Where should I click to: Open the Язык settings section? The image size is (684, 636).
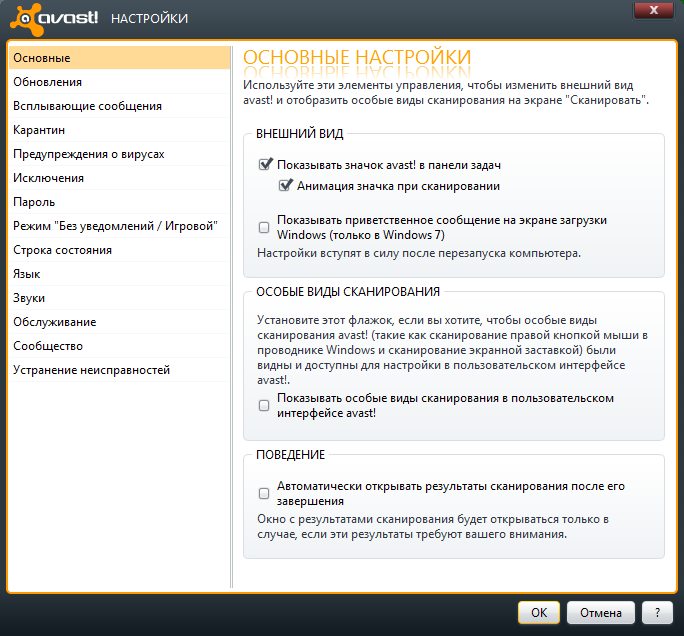pyautogui.click(x=119, y=274)
